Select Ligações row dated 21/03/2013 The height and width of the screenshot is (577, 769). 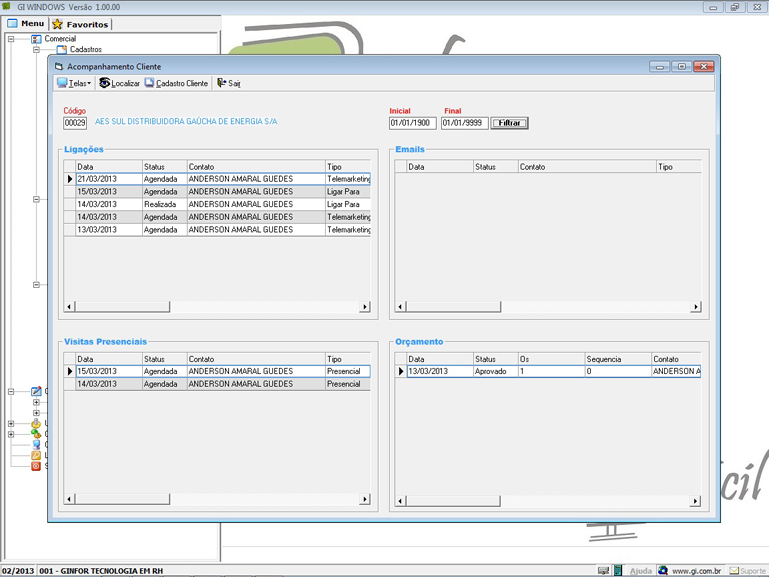tap(217, 179)
